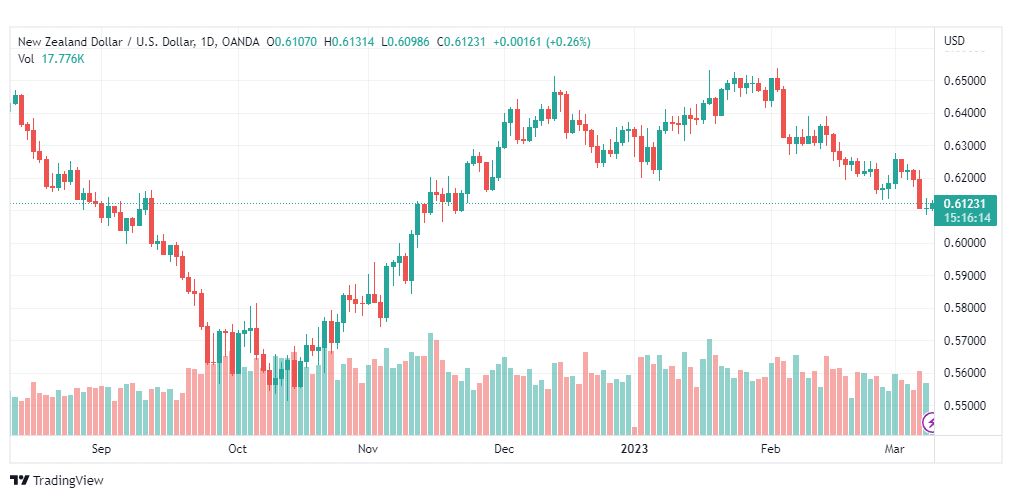
Task: Select the Feb label on time axis
Action: [771, 448]
